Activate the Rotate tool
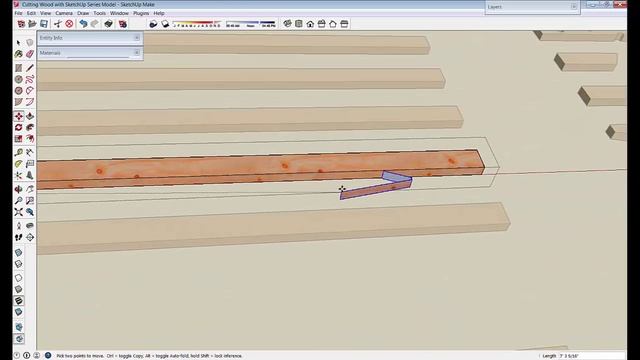Screen dimensions: 640x360 tap(18, 128)
